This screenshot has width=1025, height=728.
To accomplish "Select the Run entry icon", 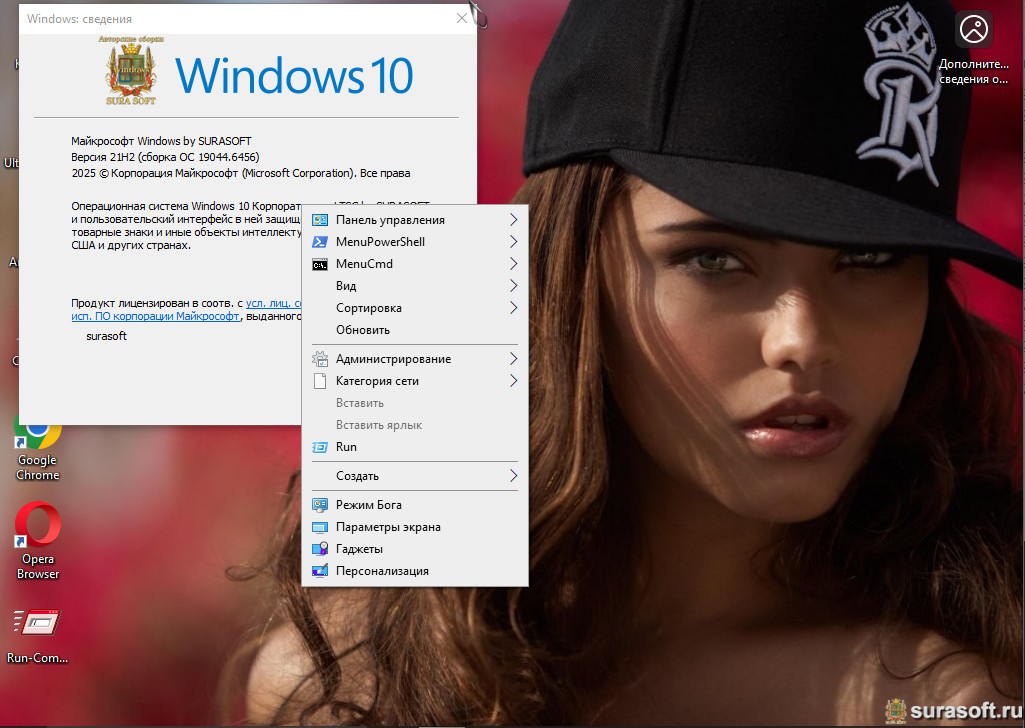I will [x=320, y=447].
